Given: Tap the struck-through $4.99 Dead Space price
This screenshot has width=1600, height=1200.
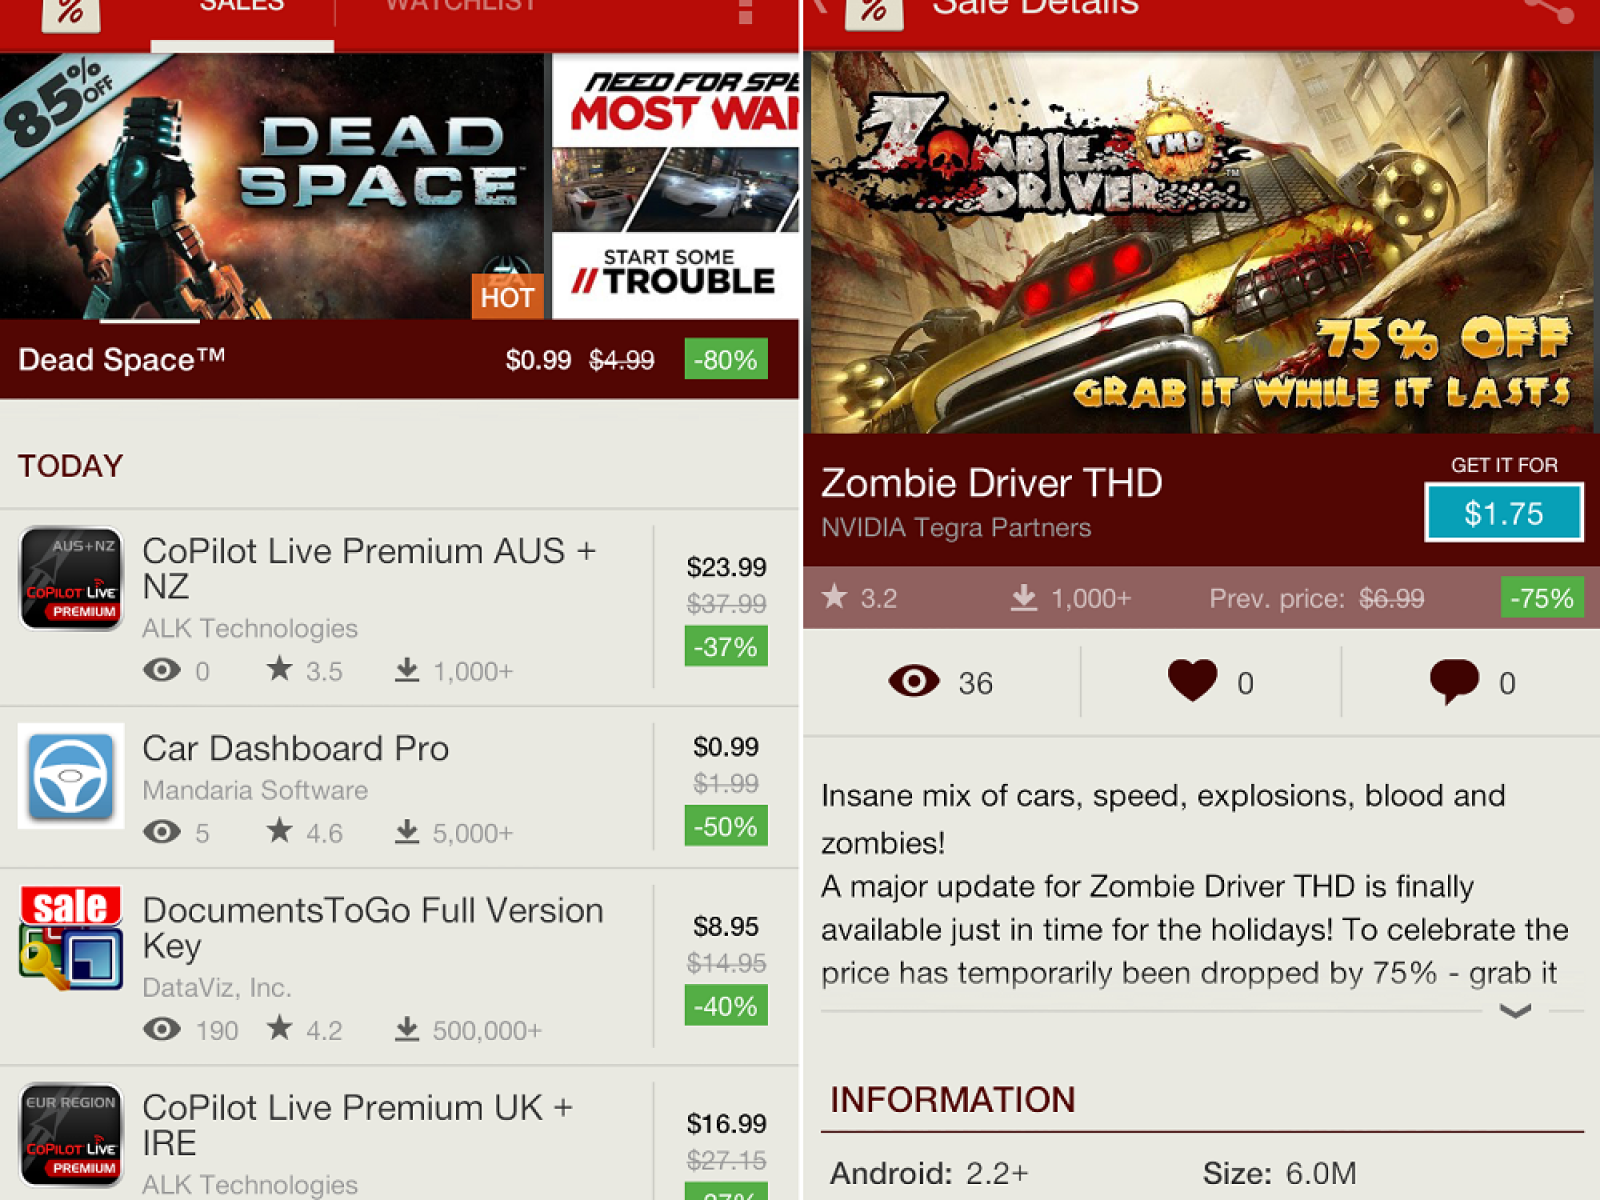Looking at the screenshot, I should point(621,360).
